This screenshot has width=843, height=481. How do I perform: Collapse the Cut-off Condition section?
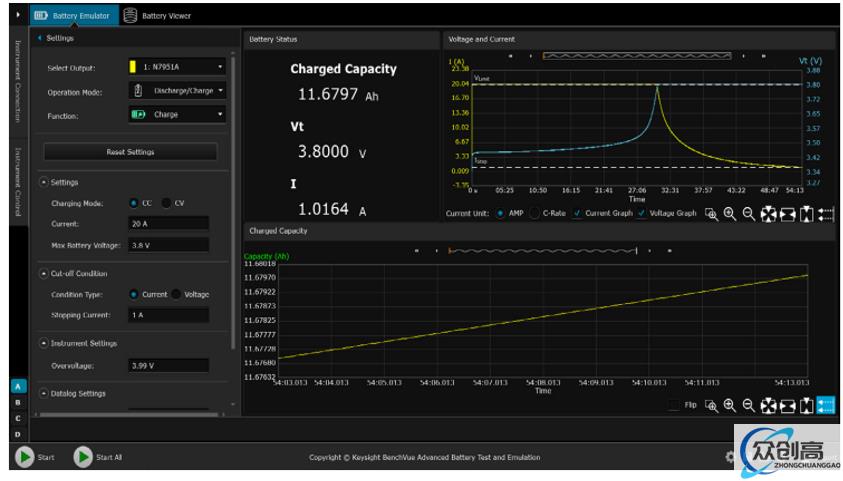pyautogui.click(x=44, y=273)
